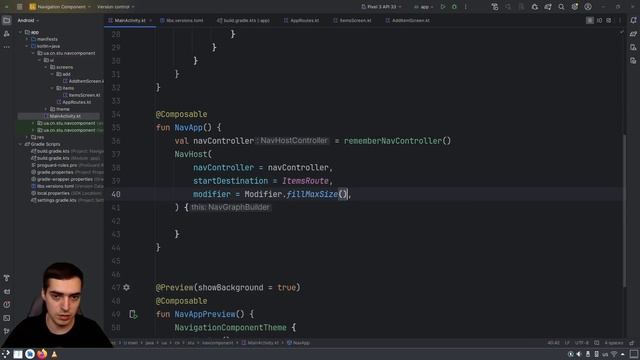The height and width of the screenshot is (360, 640).
Task: Click the editor vertical scrollbar thumb
Action: tap(624, 210)
